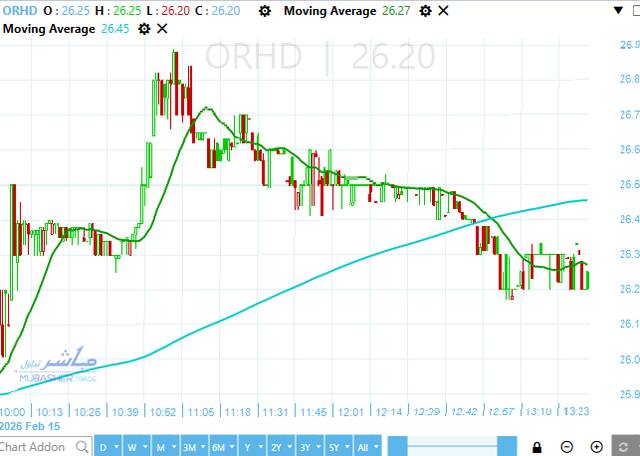Remove the Moving Average 26.45 indicator
The height and width of the screenshot is (456, 640).
[x=164, y=28]
